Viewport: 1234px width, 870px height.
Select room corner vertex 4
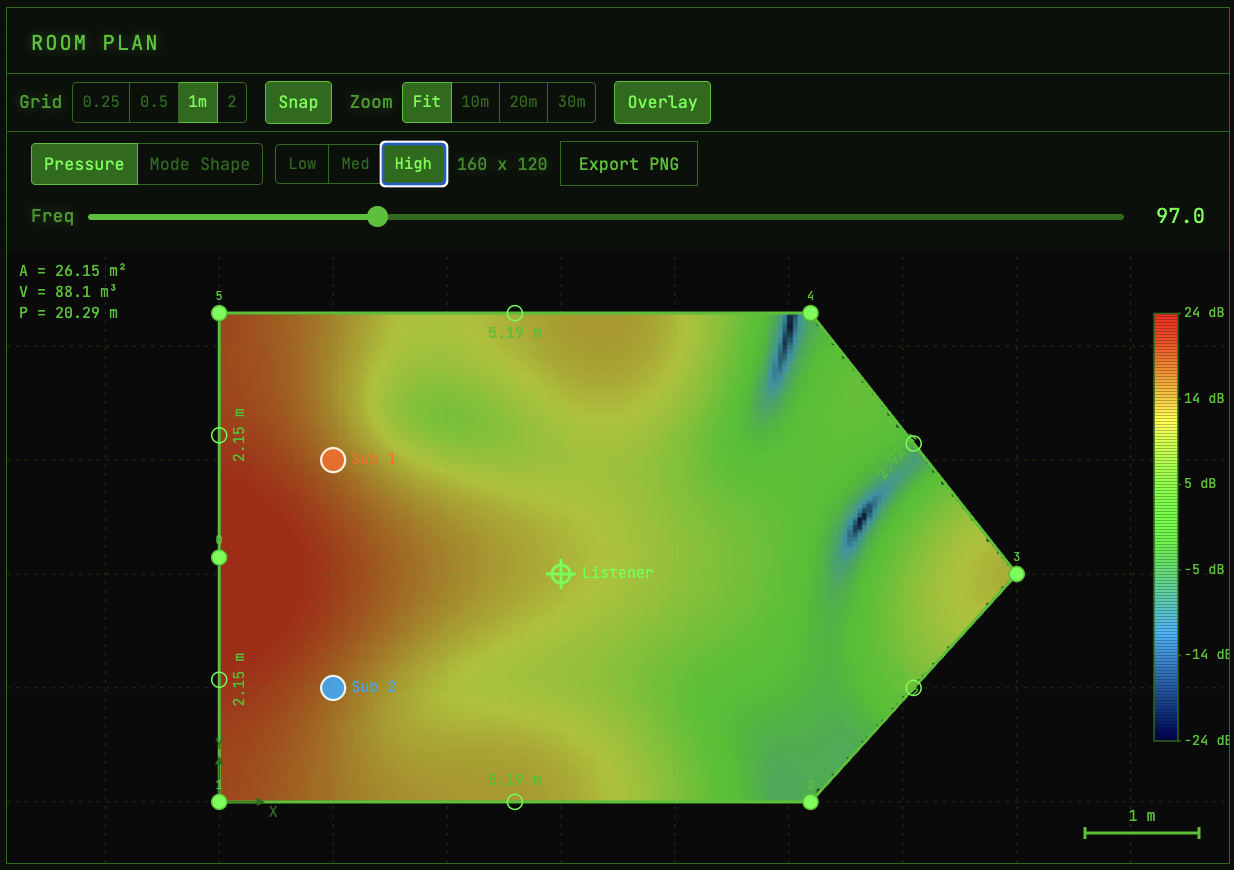point(810,313)
